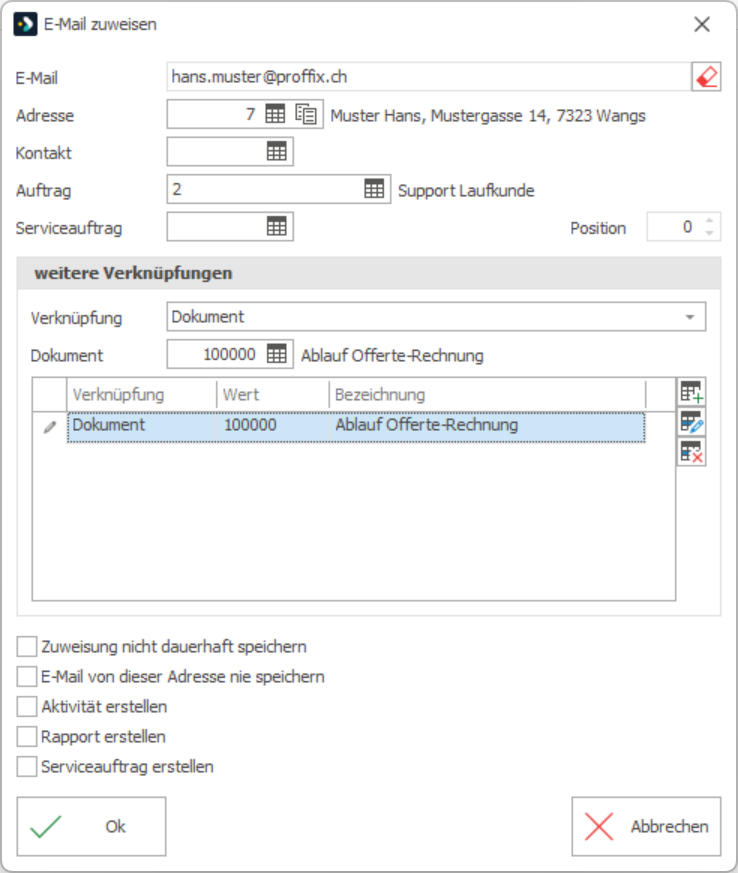Click the Proffix app icon in title bar
The width and height of the screenshot is (738, 873).
pos(26,24)
